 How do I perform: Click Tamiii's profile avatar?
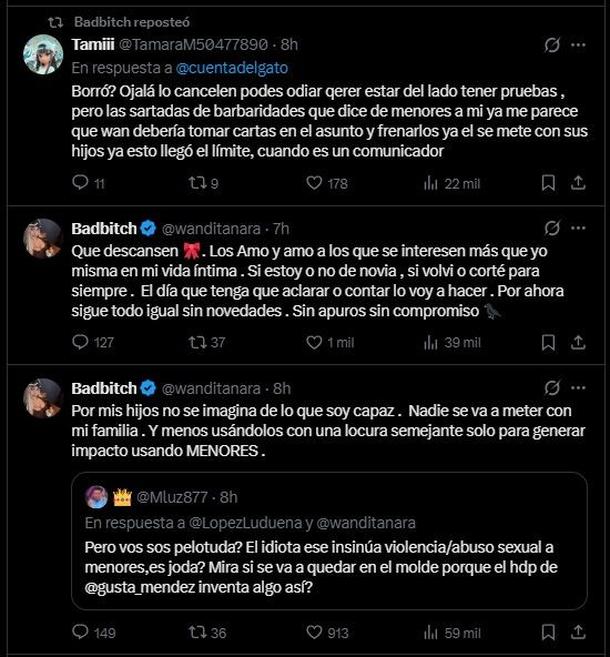click(x=43, y=54)
